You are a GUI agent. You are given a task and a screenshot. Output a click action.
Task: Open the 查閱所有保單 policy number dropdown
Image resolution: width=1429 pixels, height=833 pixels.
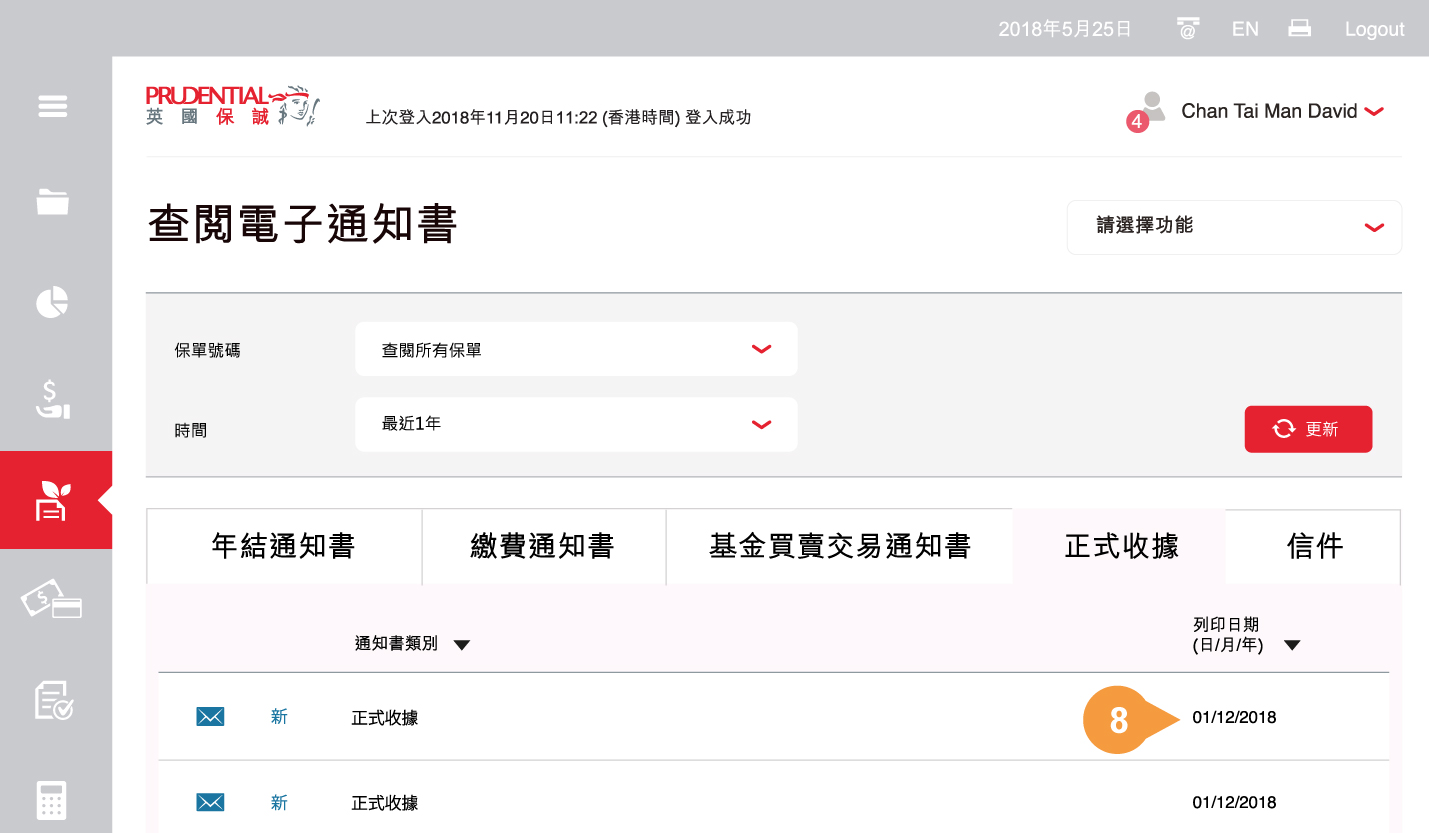coord(576,349)
